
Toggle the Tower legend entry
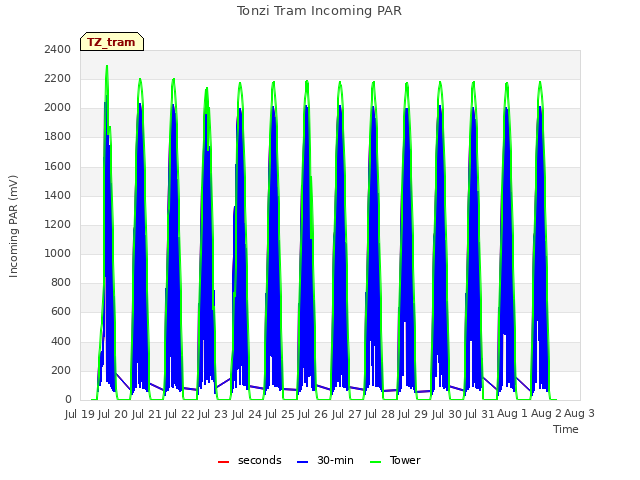[395, 460]
